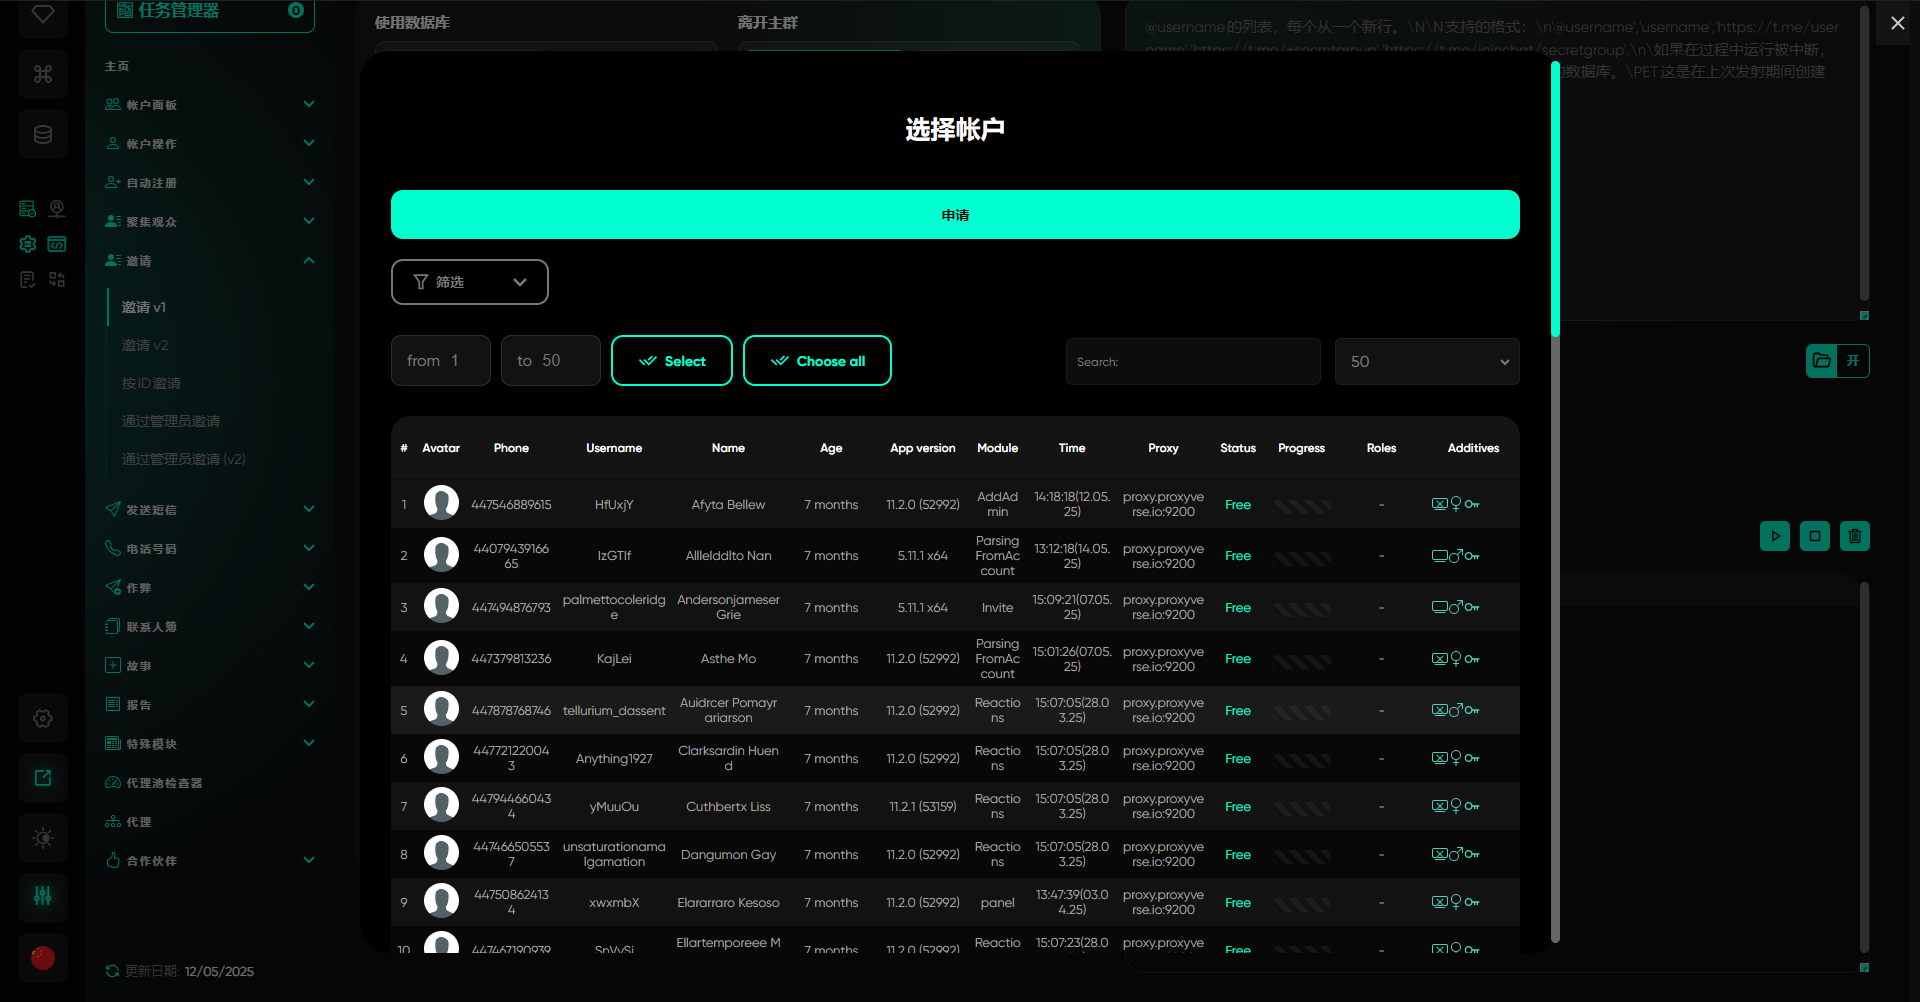Toggle the sun brightness theme switch
This screenshot has width=1920, height=1002.
[43, 838]
